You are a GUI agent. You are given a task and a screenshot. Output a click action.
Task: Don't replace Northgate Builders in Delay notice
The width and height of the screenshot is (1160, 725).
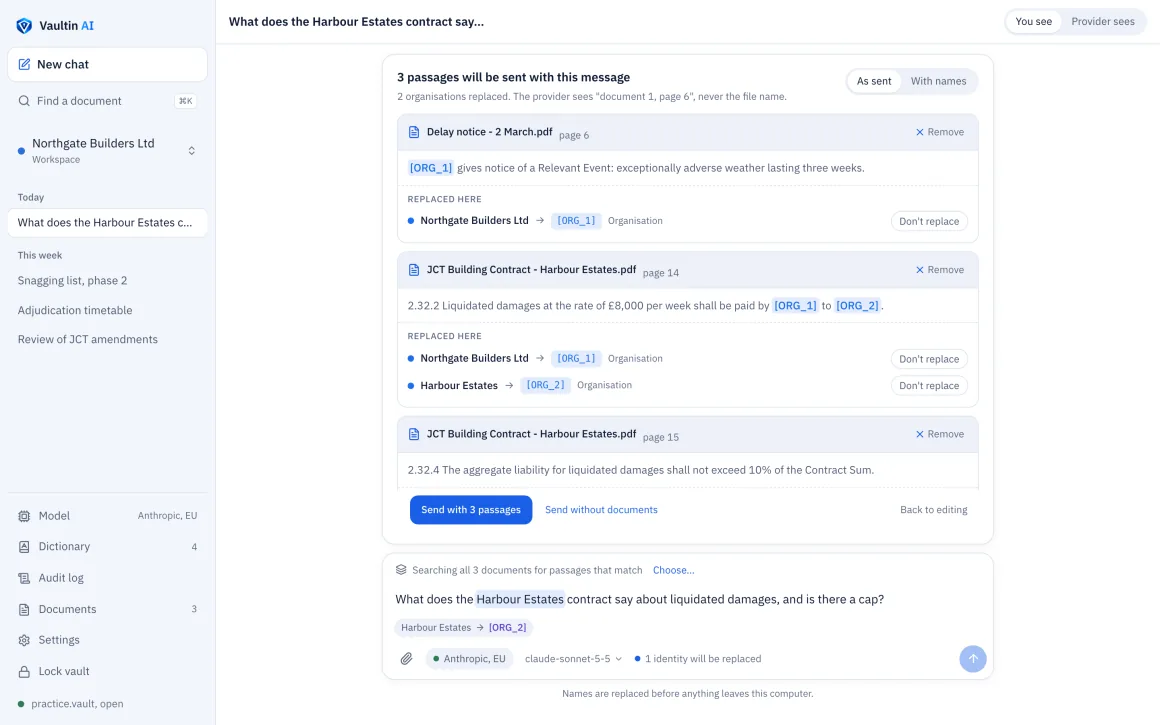coord(928,221)
